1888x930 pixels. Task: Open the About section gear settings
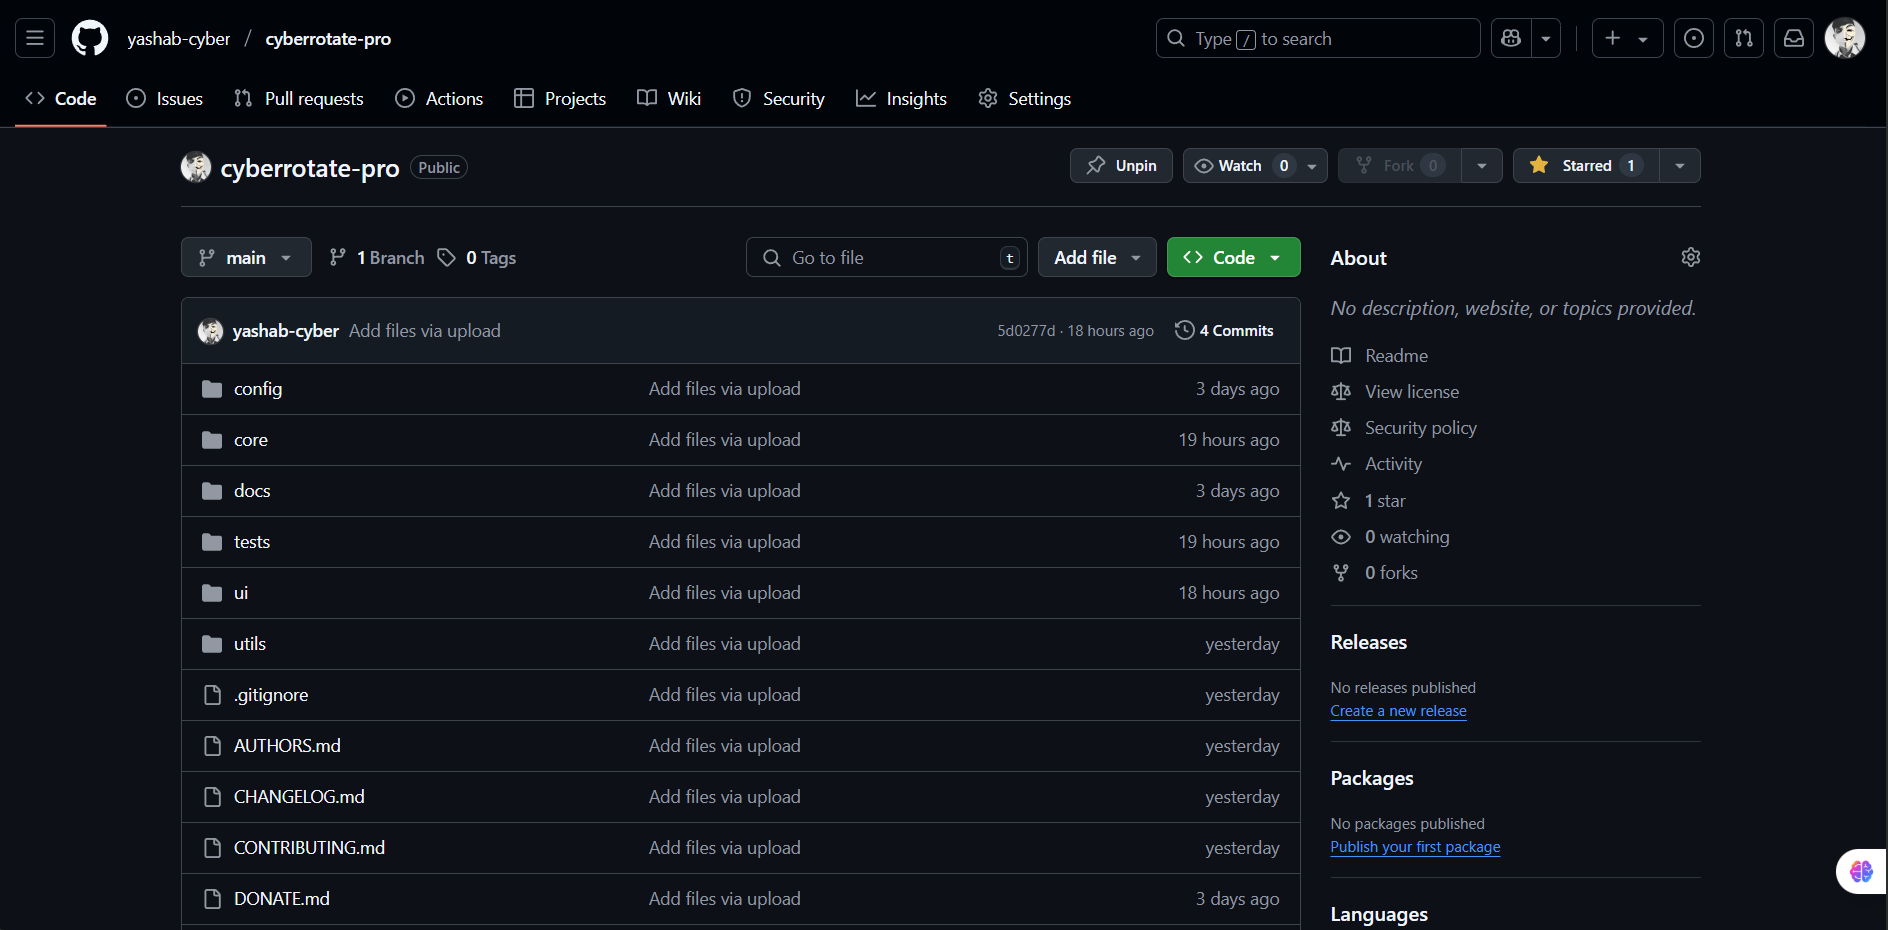(1690, 258)
